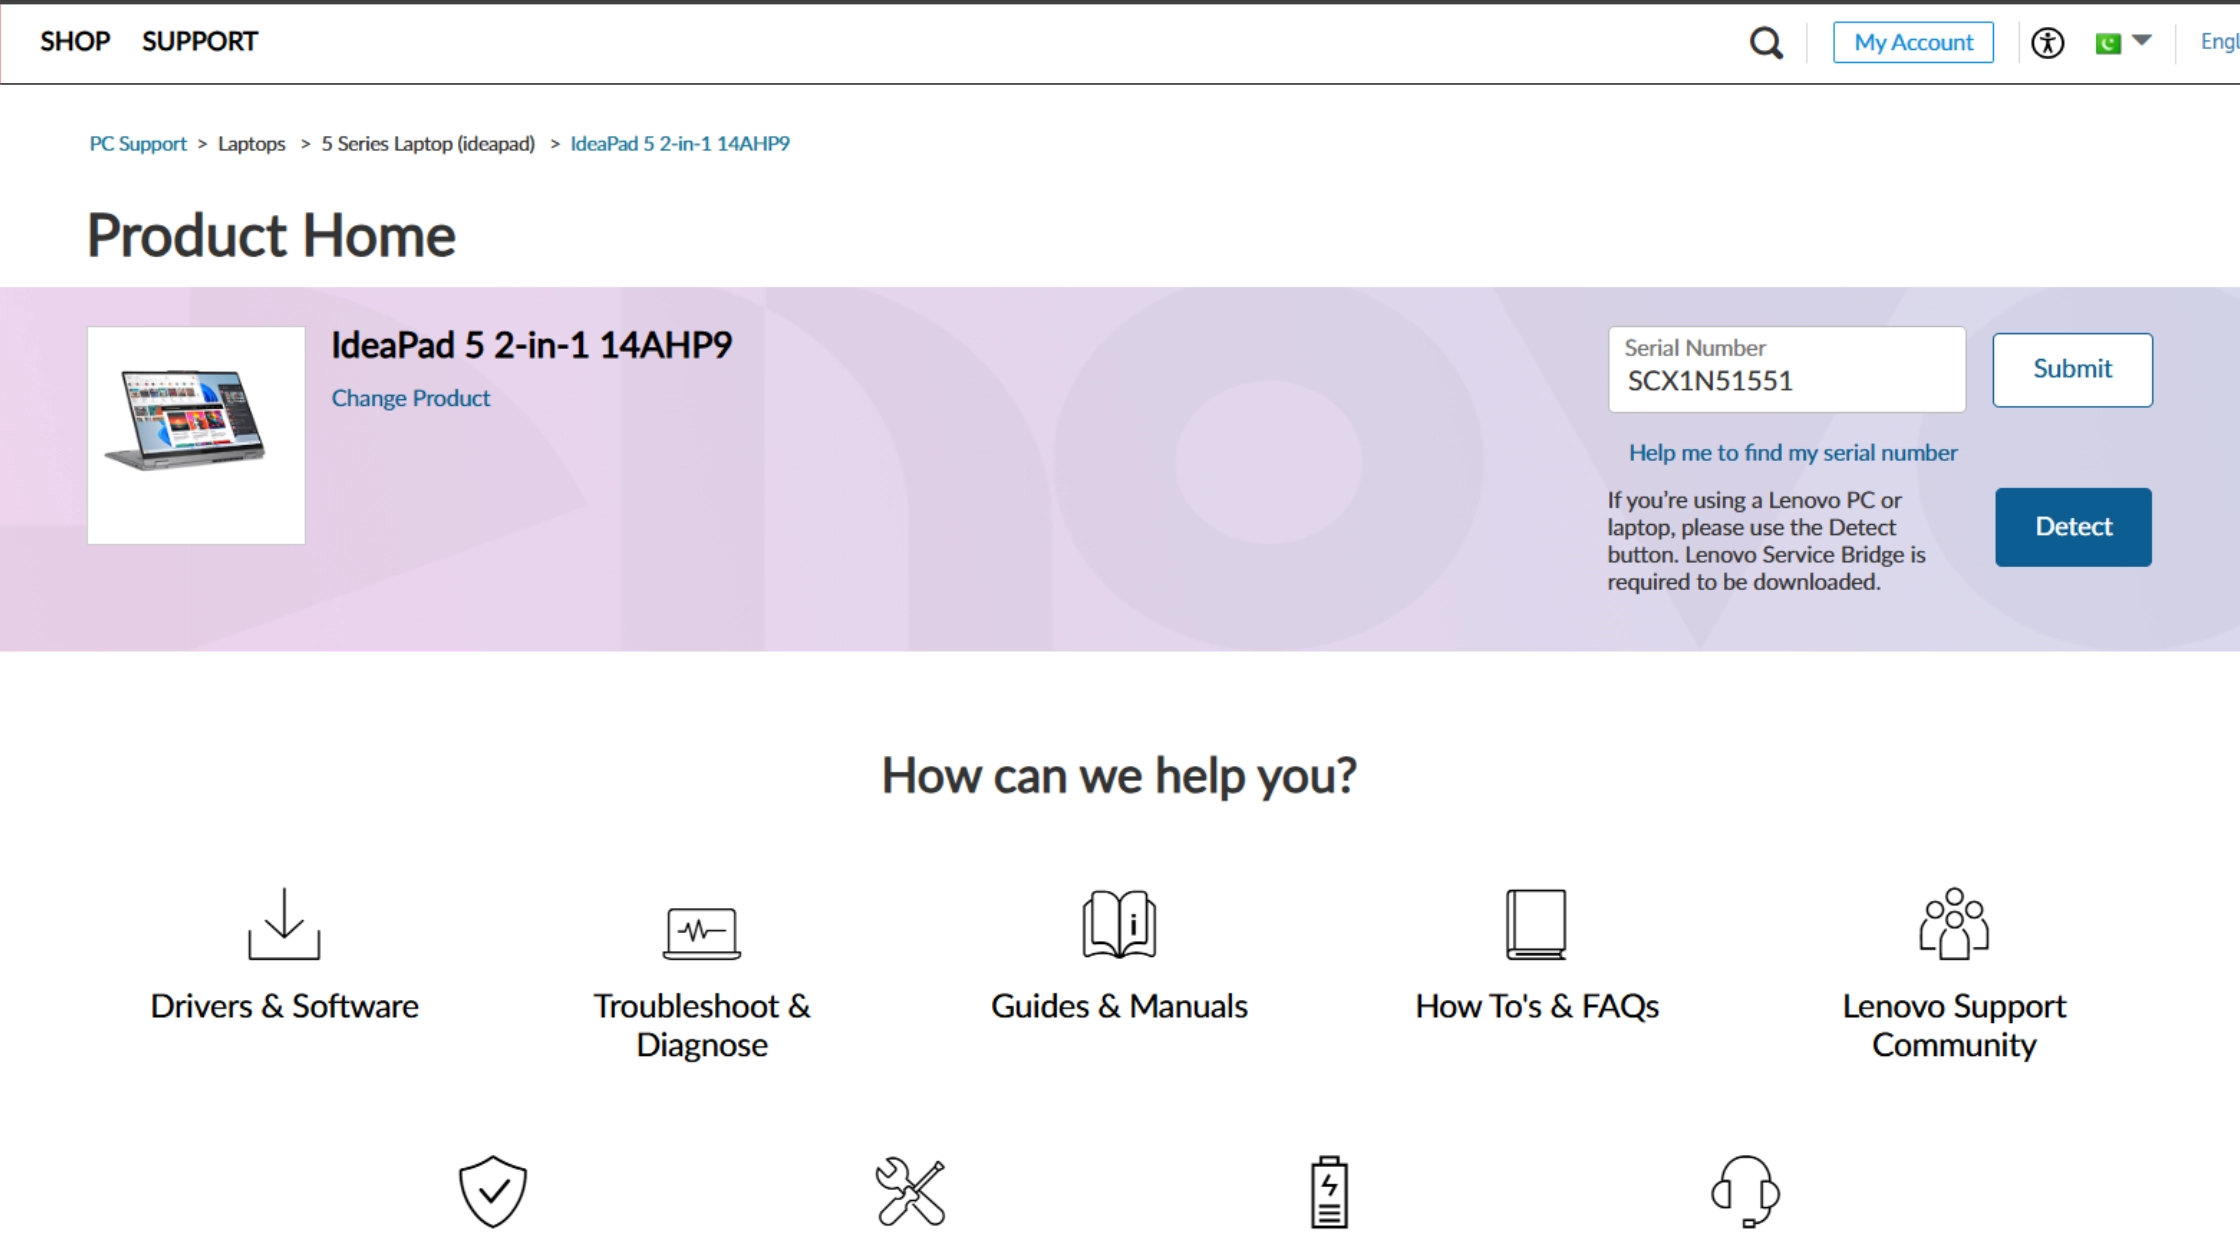Open the How To's & FAQs book icon
The width and height of the screenshot is (2240, 1260).
1536,924
